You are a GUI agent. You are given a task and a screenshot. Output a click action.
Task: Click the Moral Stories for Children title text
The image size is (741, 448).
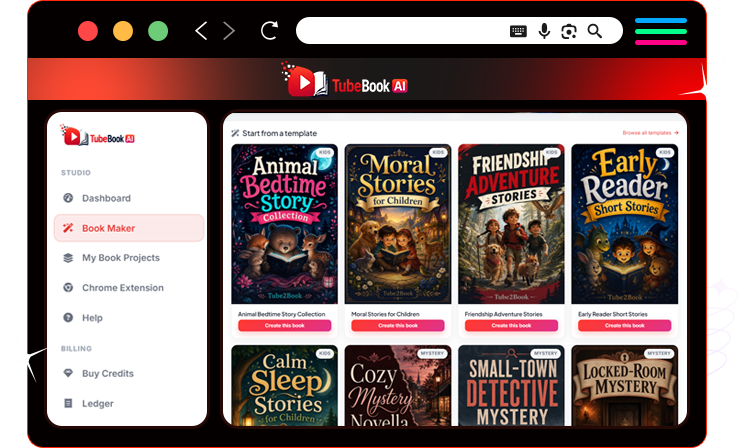(385, 314)
